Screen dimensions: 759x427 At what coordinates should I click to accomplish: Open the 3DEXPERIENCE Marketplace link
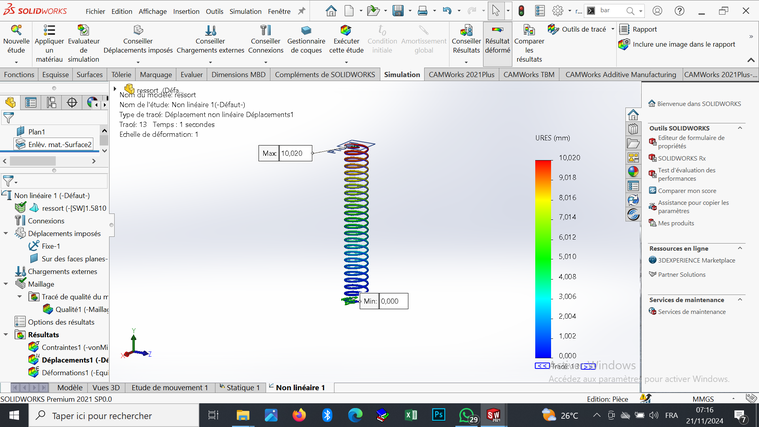point(696,260)
